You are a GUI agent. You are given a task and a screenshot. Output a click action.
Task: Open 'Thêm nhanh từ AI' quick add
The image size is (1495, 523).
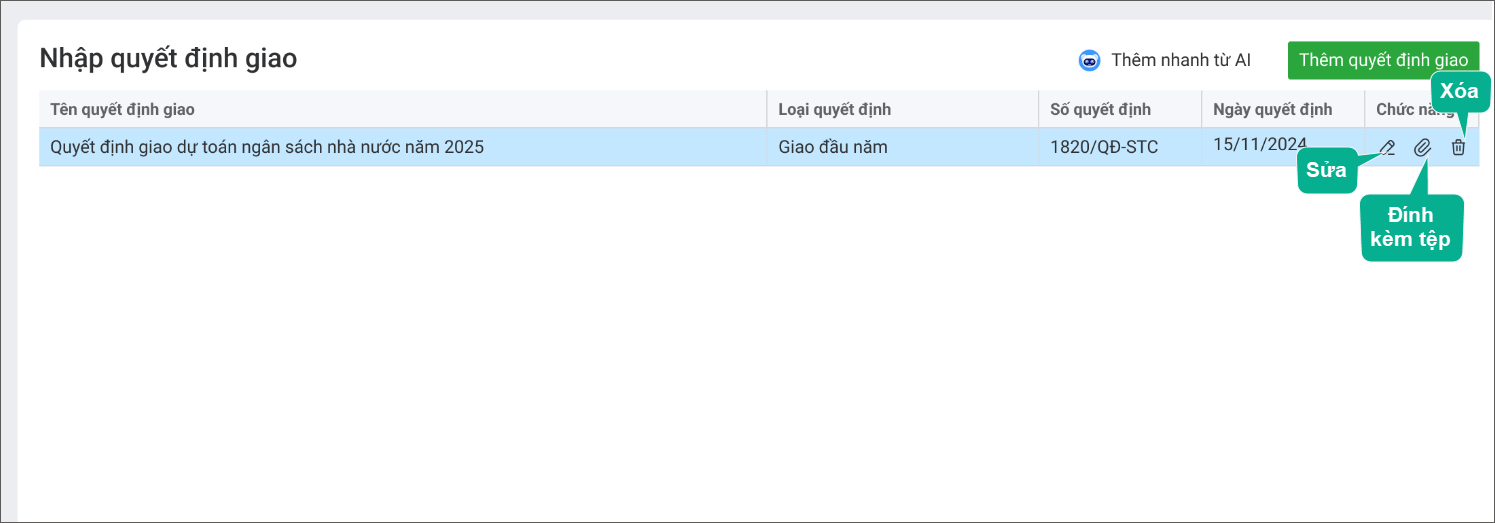tap(1180, 60)
